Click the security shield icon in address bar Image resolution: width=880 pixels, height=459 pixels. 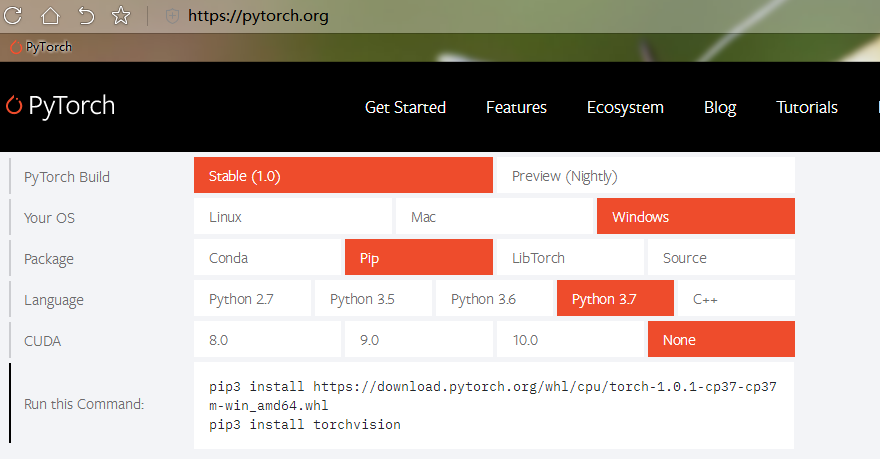172,16
